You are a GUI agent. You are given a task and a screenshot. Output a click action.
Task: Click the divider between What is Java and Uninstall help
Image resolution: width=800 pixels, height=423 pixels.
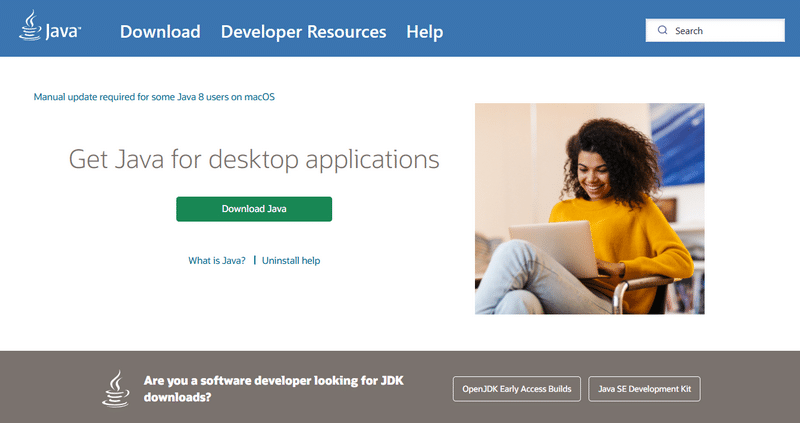[254, 260]
